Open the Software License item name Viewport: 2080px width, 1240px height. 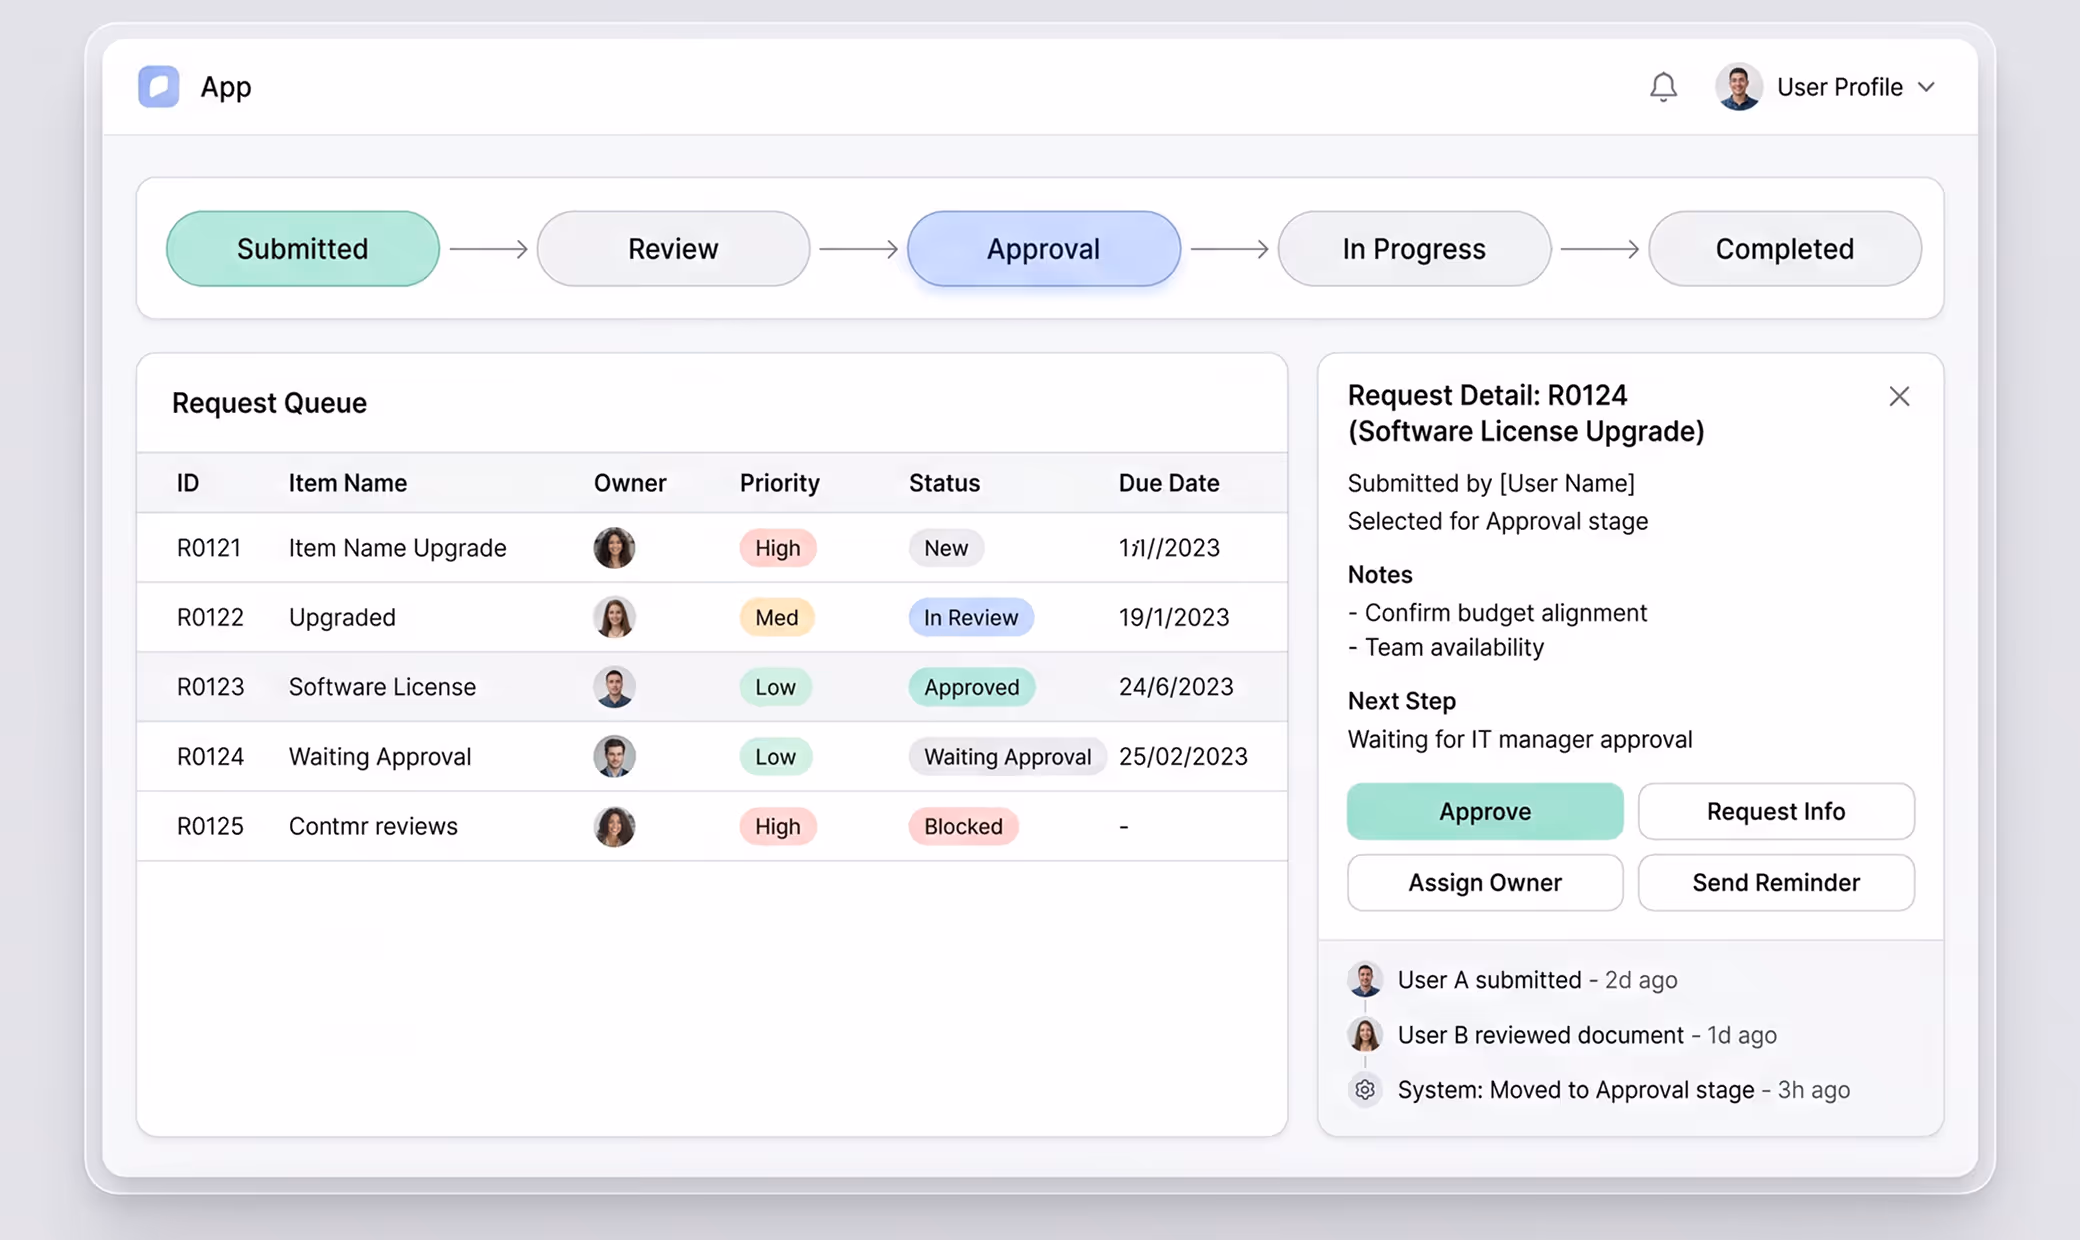click(x=382, y=687)
